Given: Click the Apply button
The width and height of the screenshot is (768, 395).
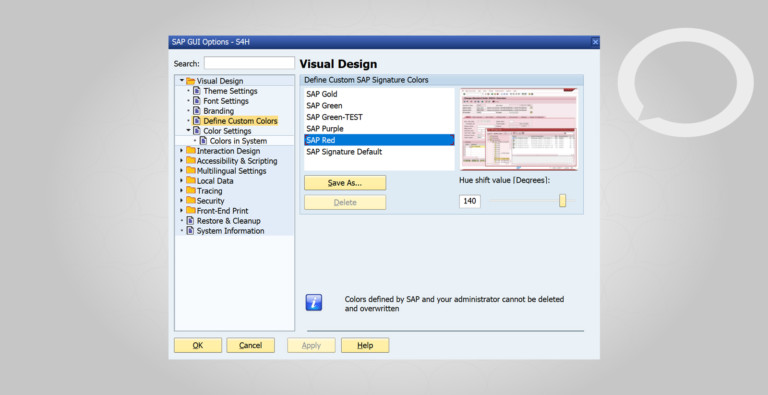Looking at the screenshot, I should coord(311,345).
